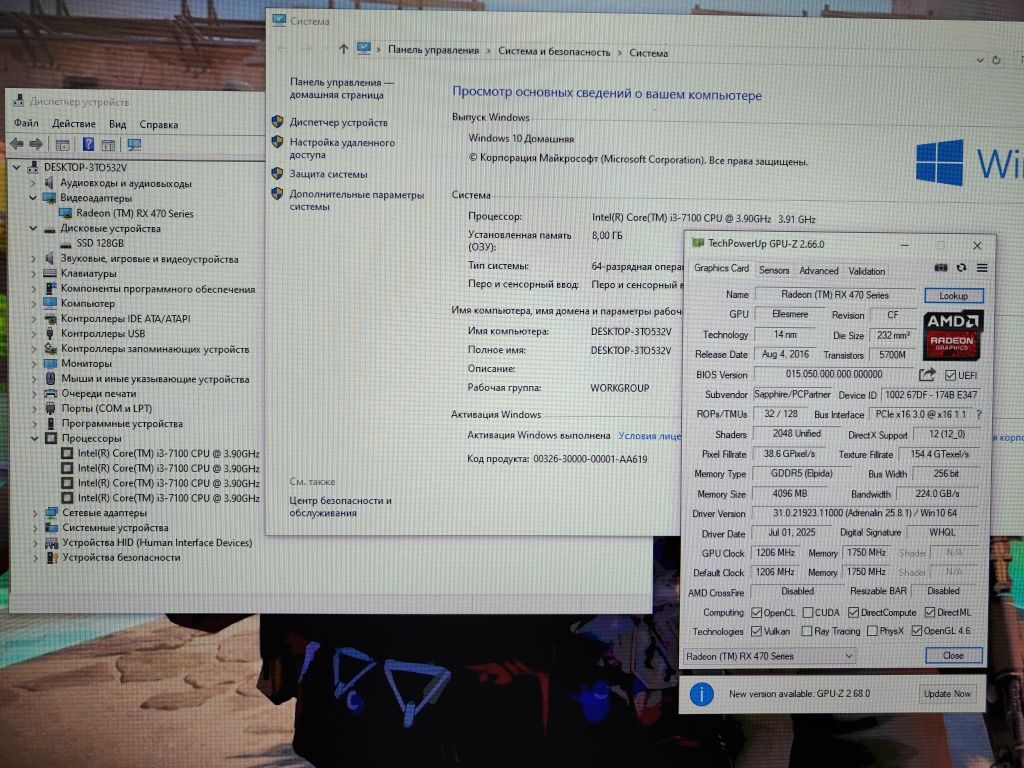Select the first Intel Core i3-7100 CPU entry
This screenshot has height=768, width=1024.
168,453
